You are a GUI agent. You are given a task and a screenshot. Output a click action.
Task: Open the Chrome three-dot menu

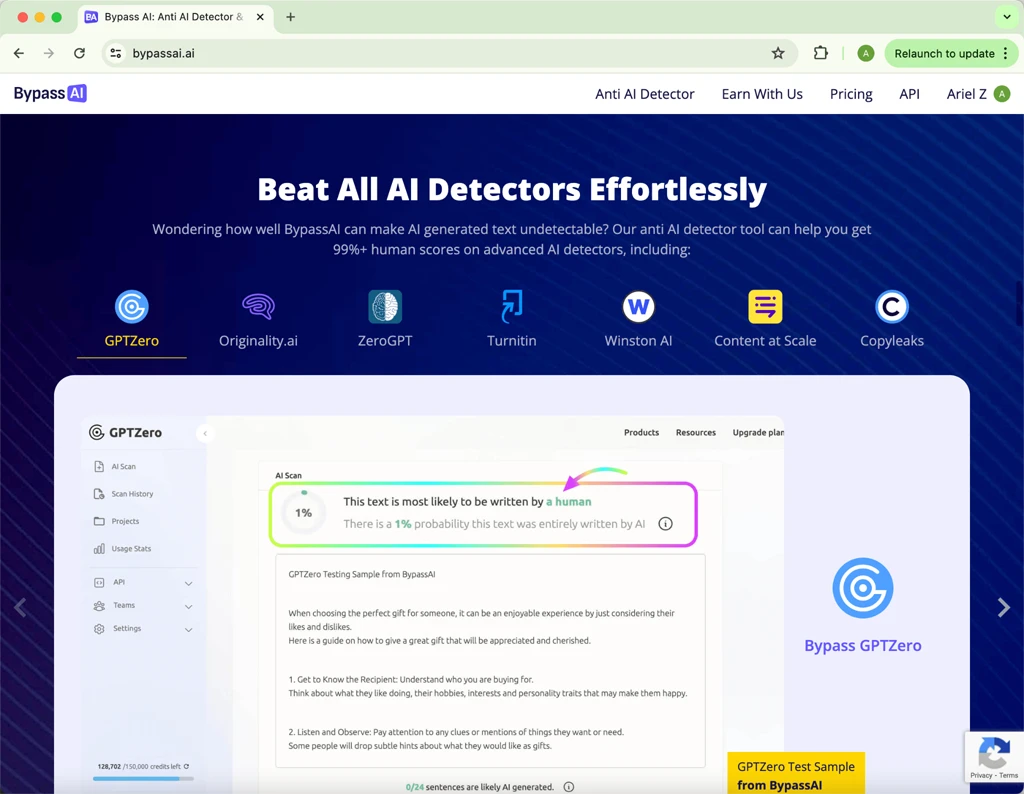[1006, 54]
